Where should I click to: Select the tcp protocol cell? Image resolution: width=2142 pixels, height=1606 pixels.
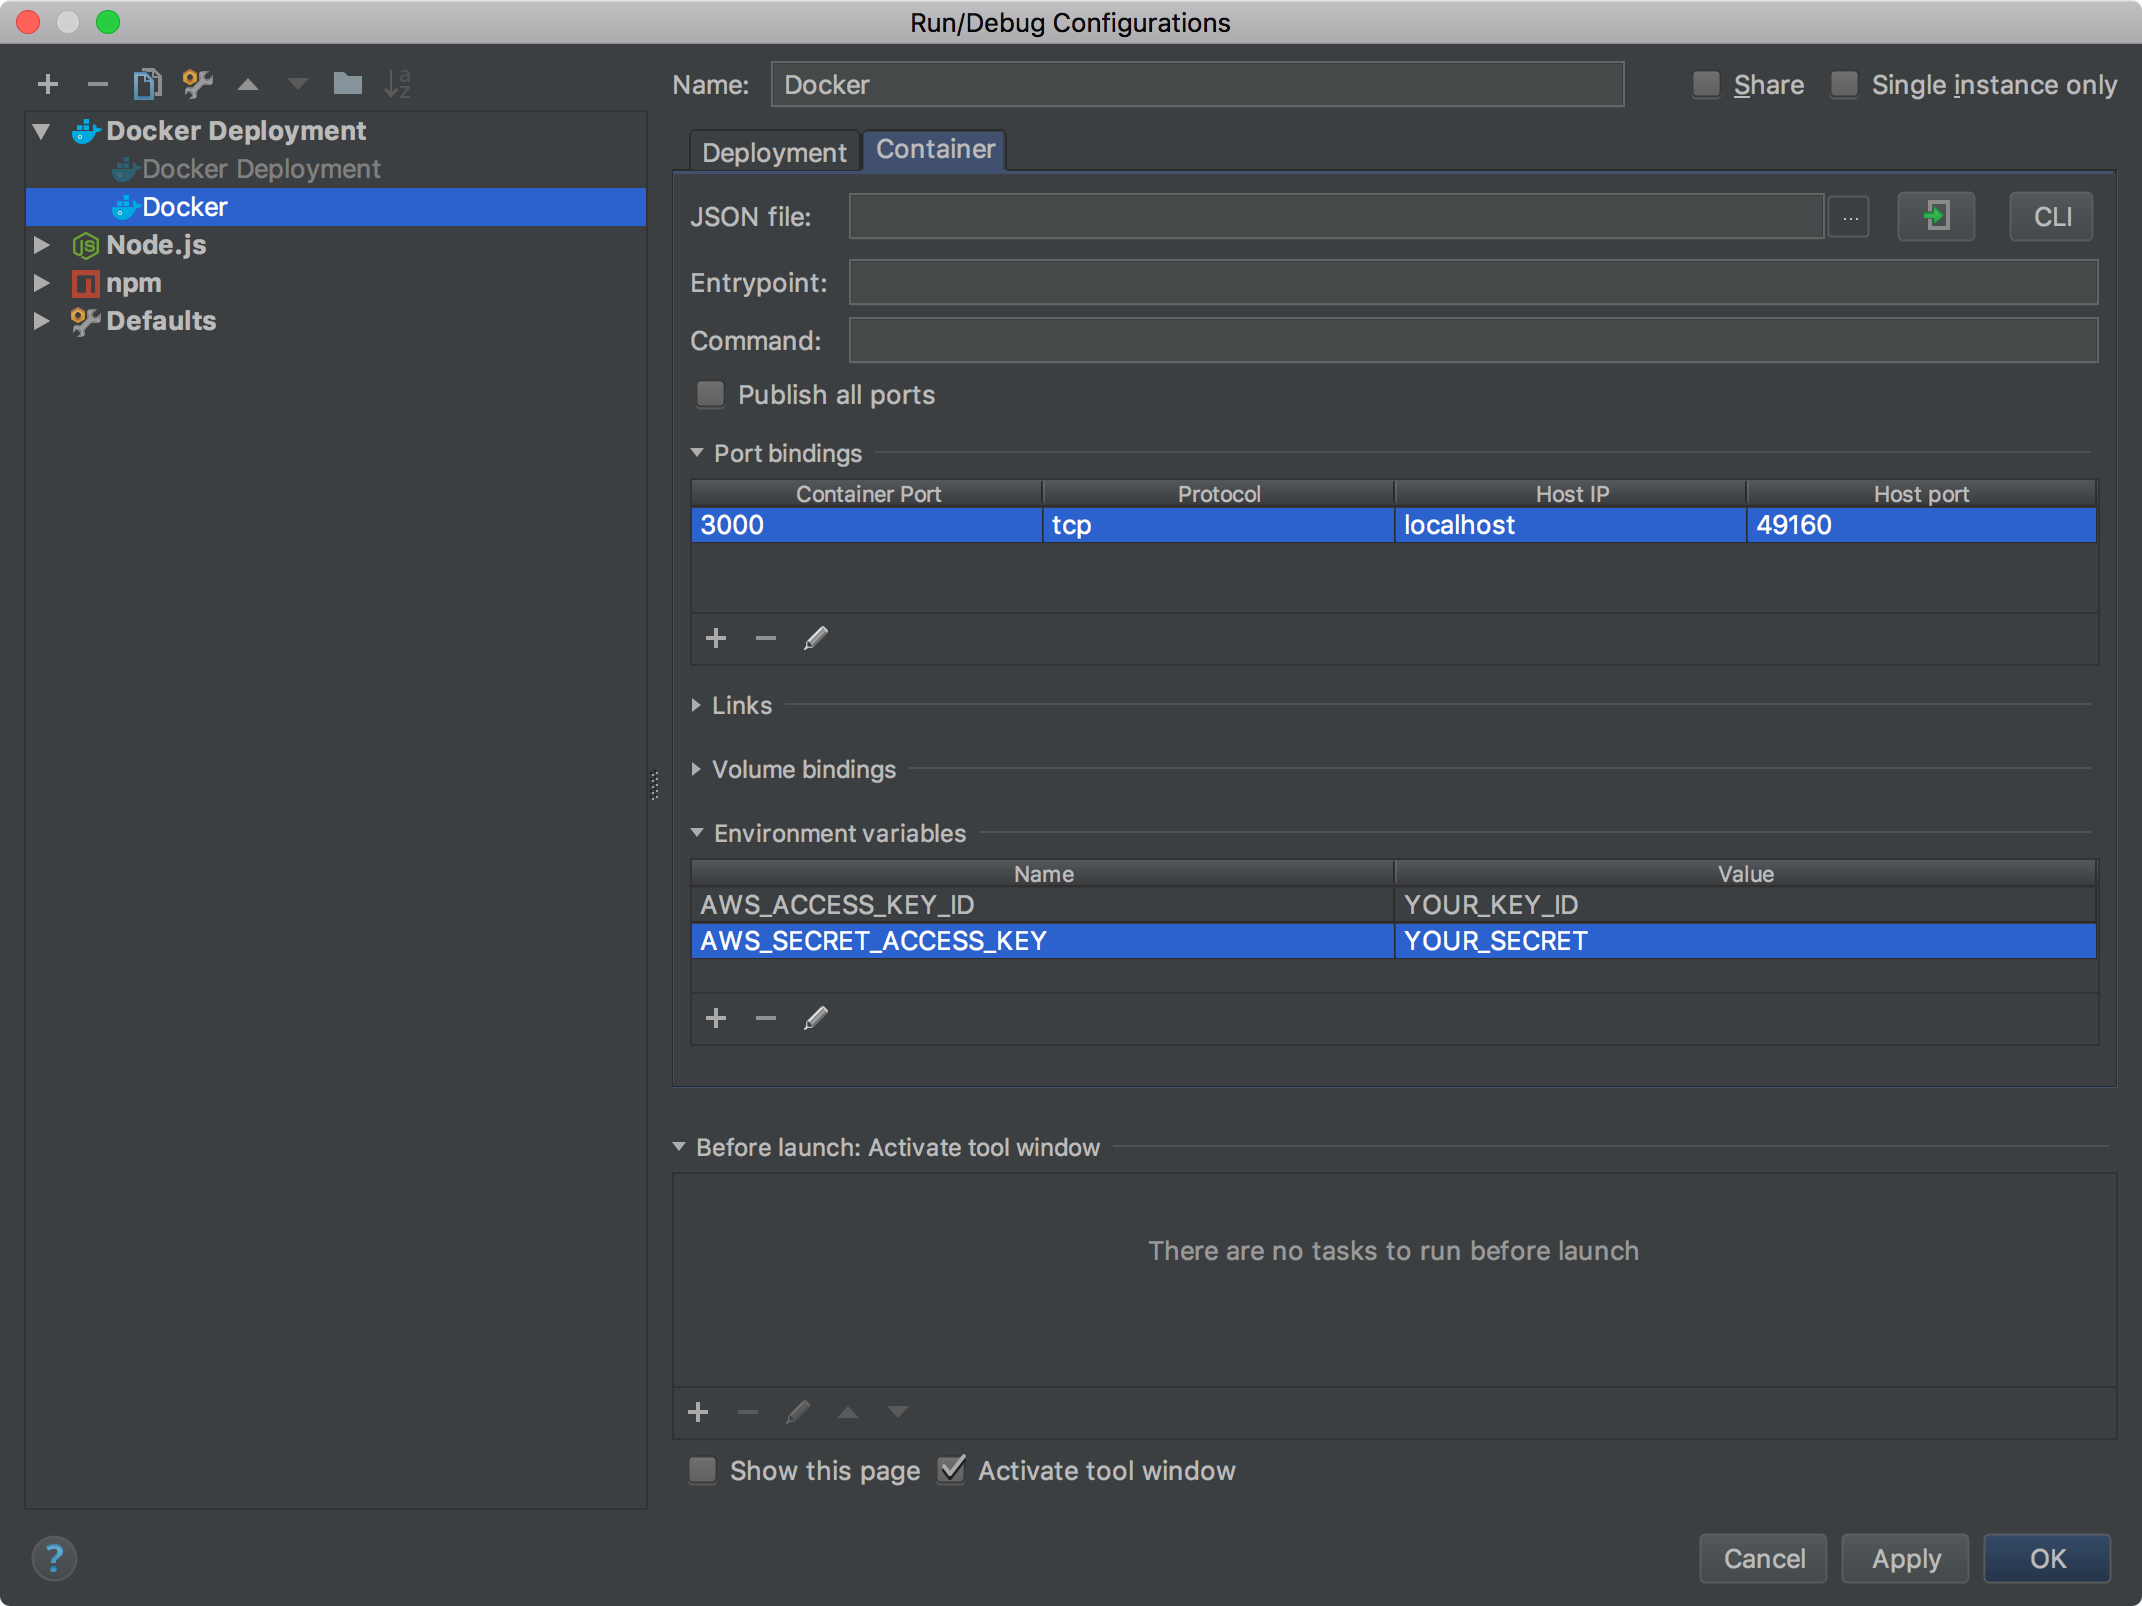1218,525
